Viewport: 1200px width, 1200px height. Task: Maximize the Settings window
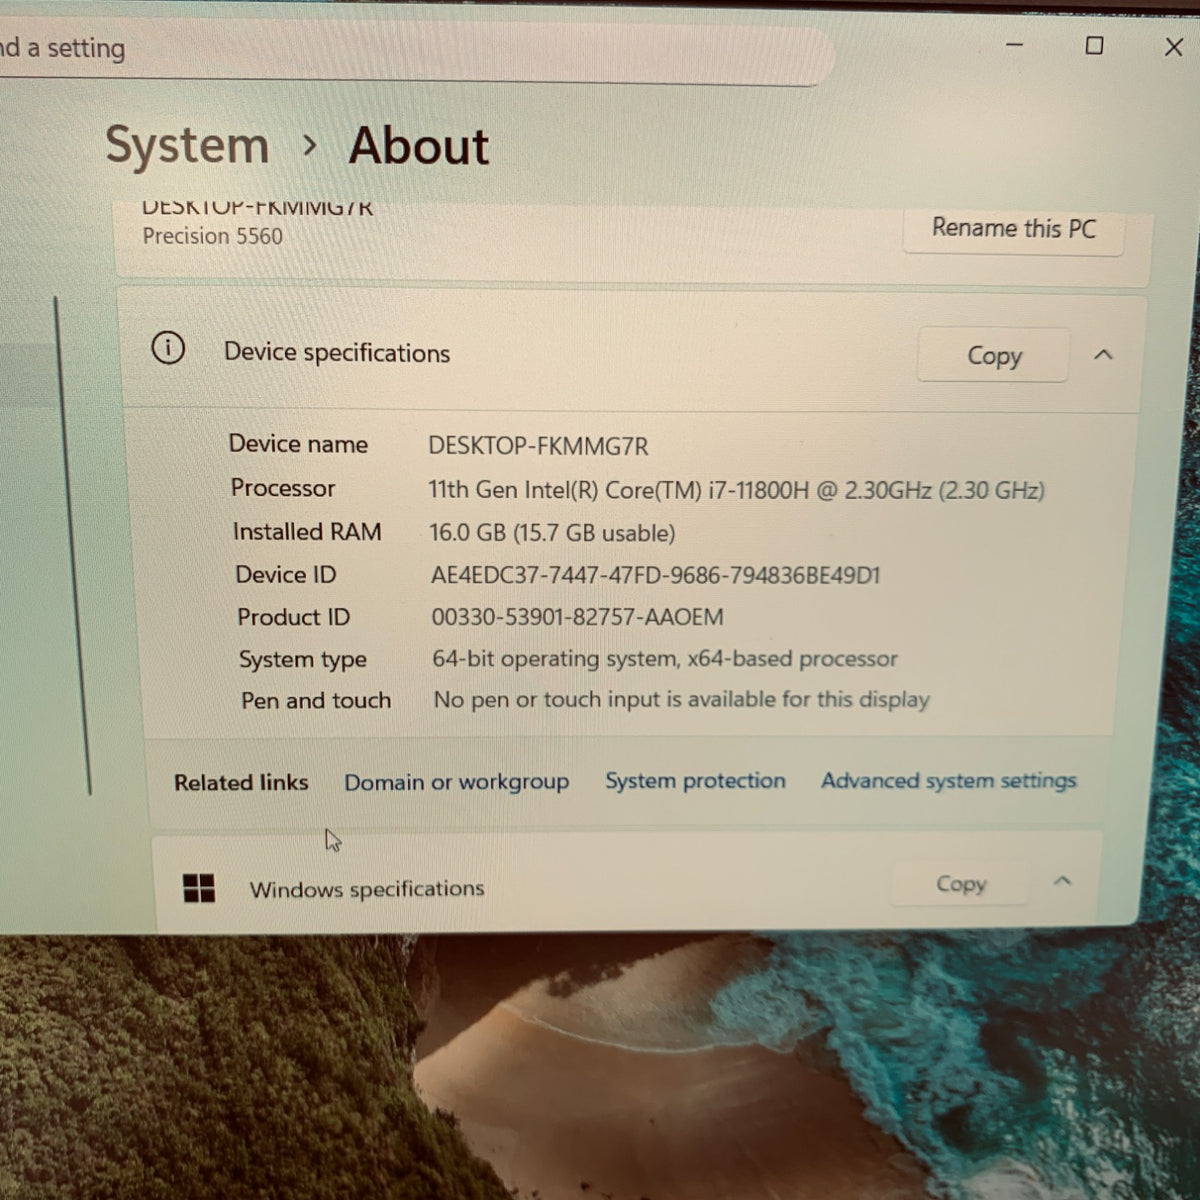click(1094, 46)
